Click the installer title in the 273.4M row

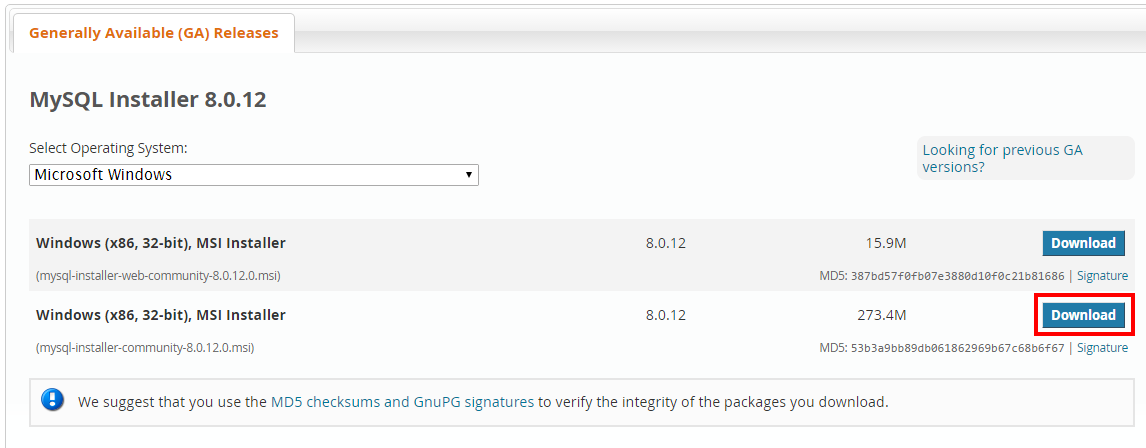tap(161, 316)
